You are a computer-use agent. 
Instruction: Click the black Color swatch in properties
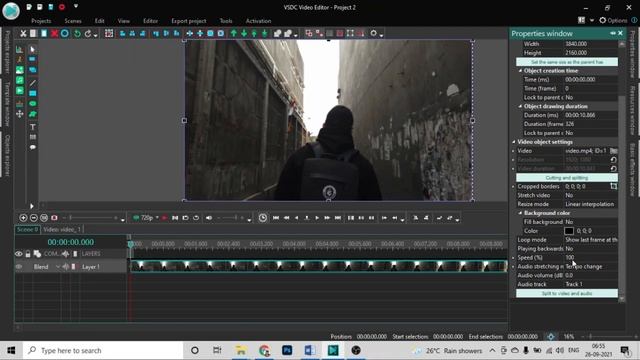[x=569, y=231]
